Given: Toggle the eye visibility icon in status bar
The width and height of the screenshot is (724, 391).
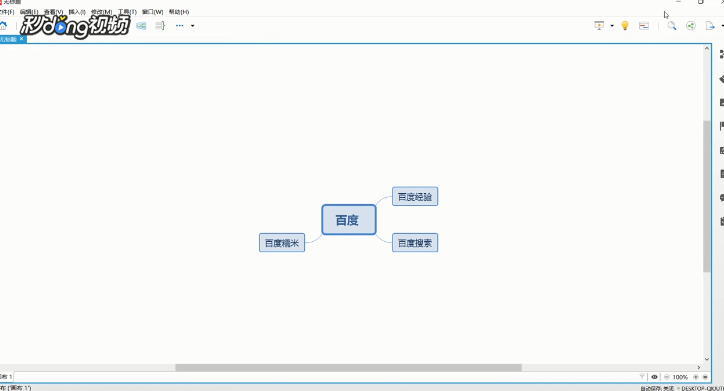Looking at the screenshot, I should (654, 377).
